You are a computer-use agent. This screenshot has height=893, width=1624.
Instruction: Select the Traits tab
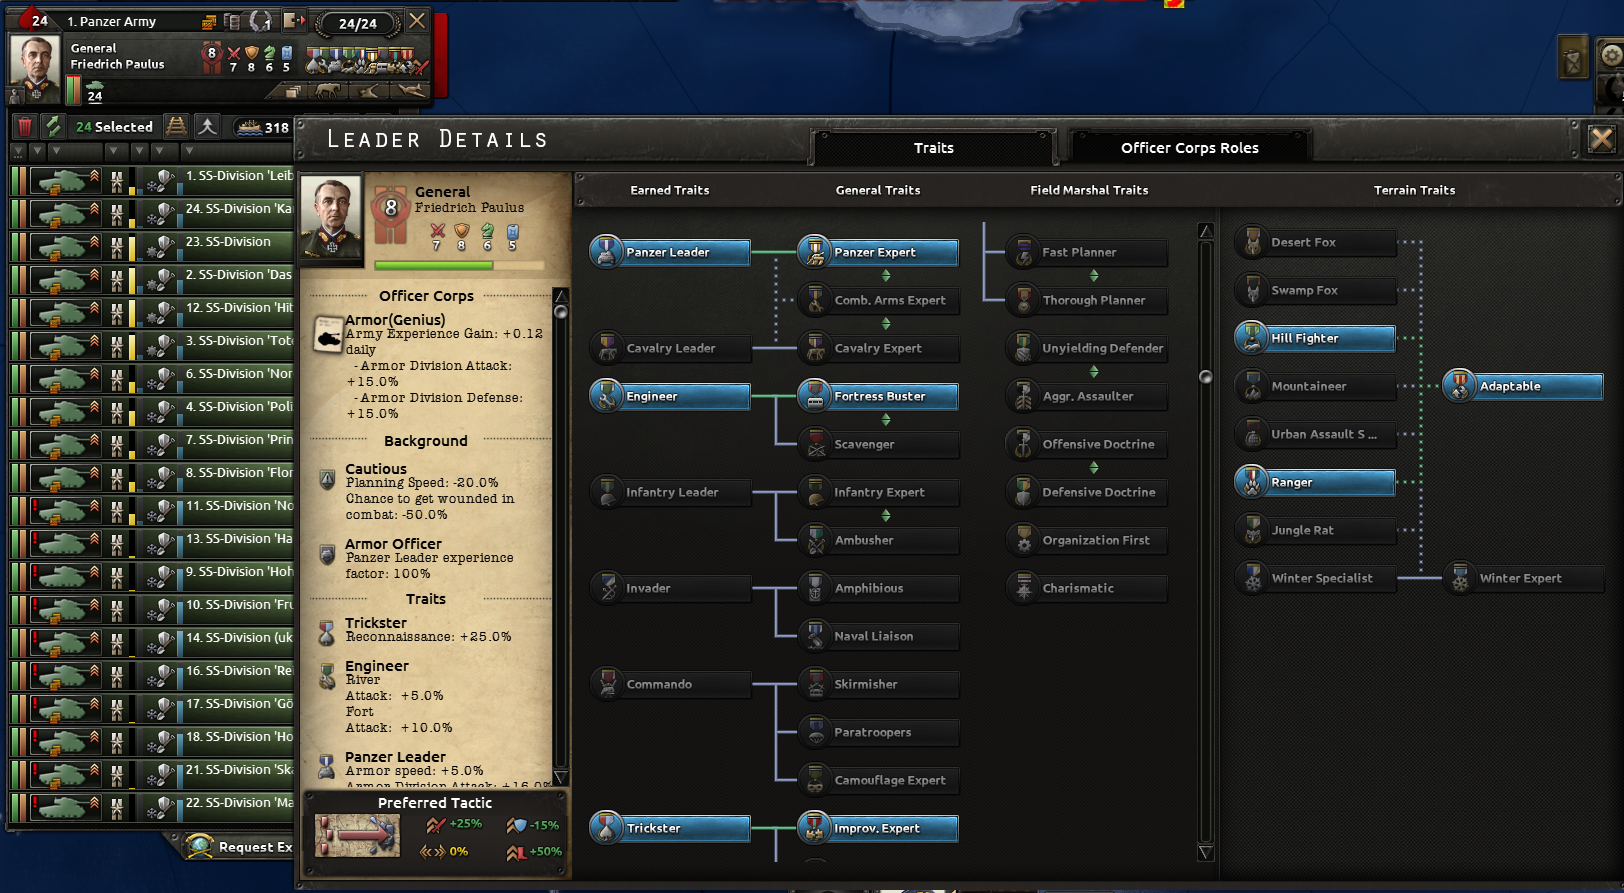point(933,148)
